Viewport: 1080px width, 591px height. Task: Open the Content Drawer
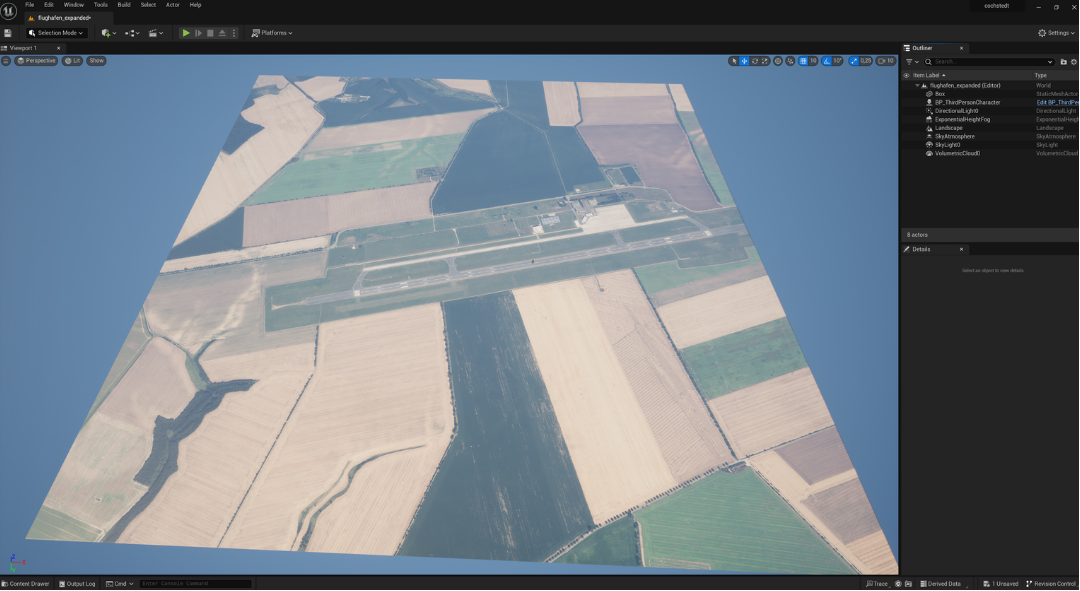(x=25, y=584)
